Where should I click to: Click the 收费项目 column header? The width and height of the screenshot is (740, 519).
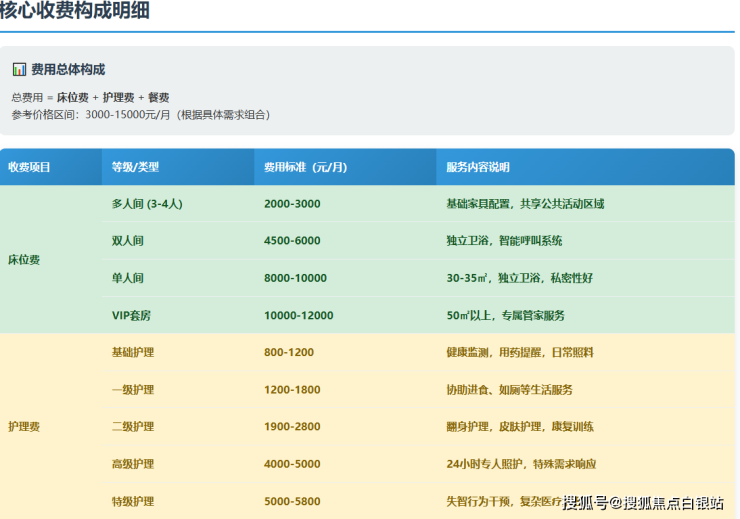pos(29,167)
